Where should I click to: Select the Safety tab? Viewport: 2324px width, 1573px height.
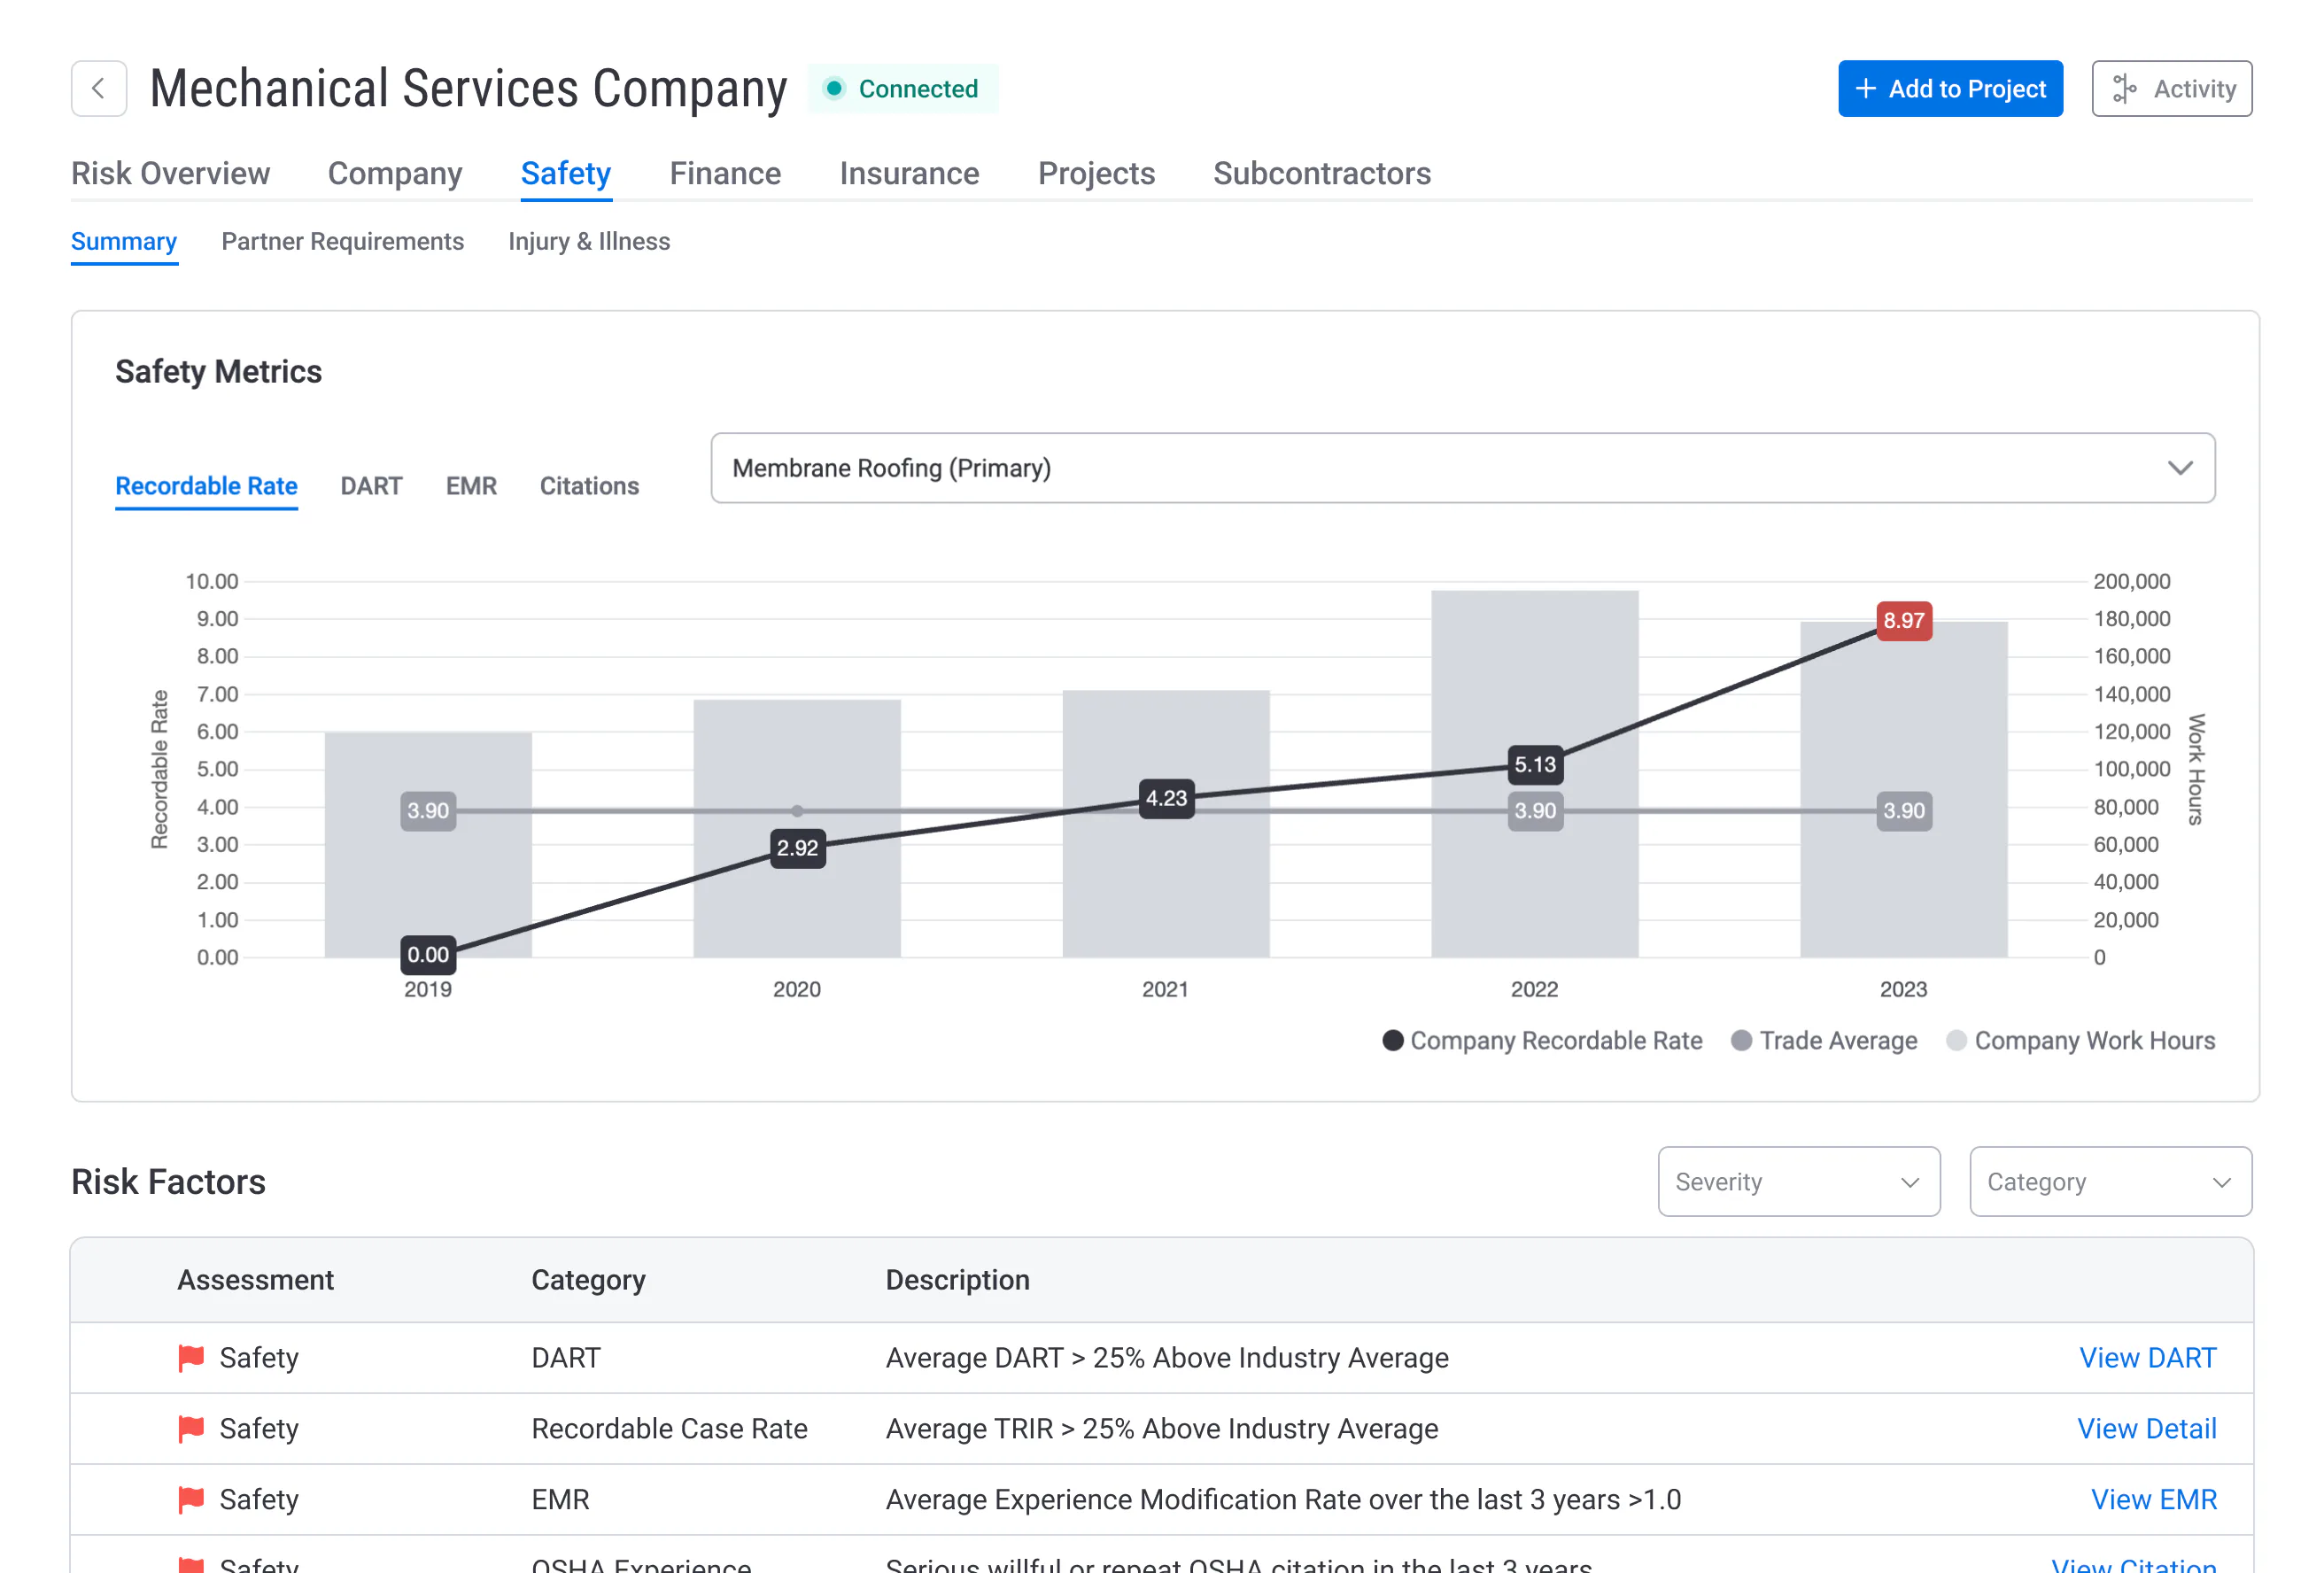[x=566, y=173]
